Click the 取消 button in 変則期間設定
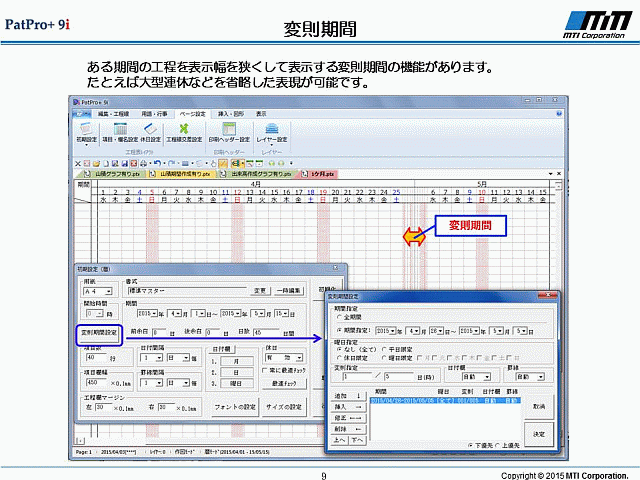640x480 pixels. pyautogui.click(x=539, y=406)
